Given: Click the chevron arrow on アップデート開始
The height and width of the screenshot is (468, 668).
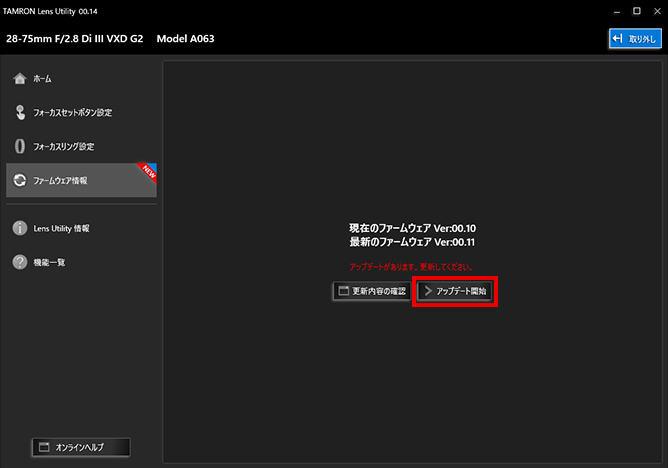Looking at the screenshot, I should point(428,291).
